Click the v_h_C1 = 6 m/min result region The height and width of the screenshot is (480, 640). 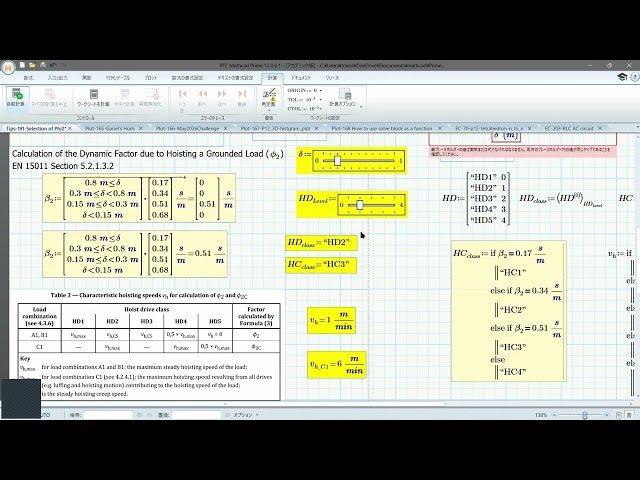337,364
